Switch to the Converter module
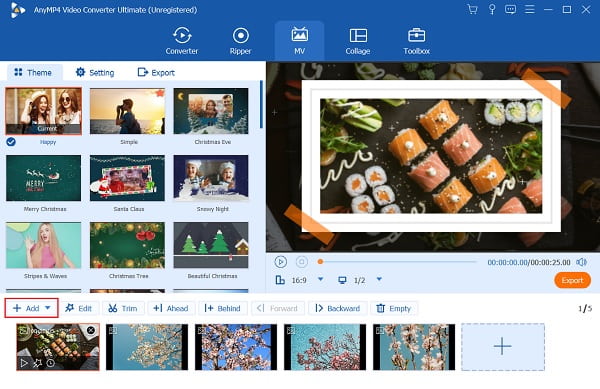The image size is (600, 389). [182, 41]
